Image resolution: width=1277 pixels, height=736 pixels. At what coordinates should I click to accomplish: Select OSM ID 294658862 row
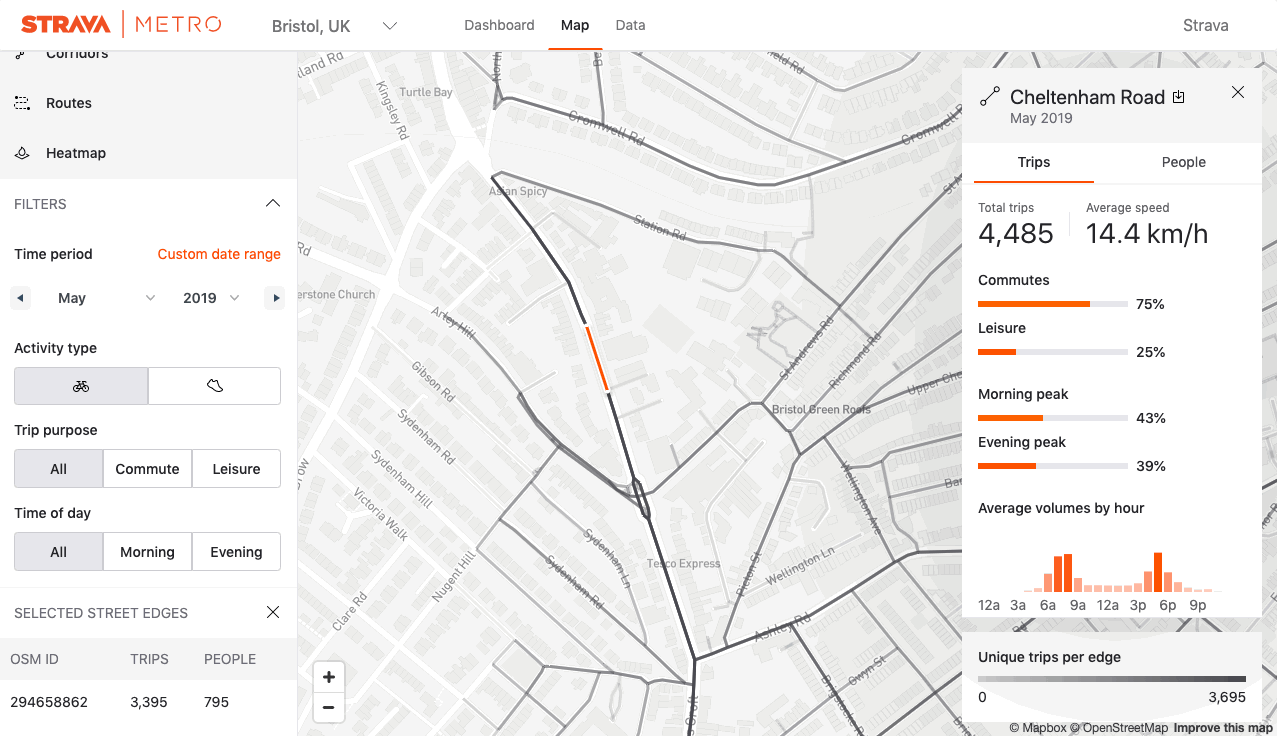point(148,702)
